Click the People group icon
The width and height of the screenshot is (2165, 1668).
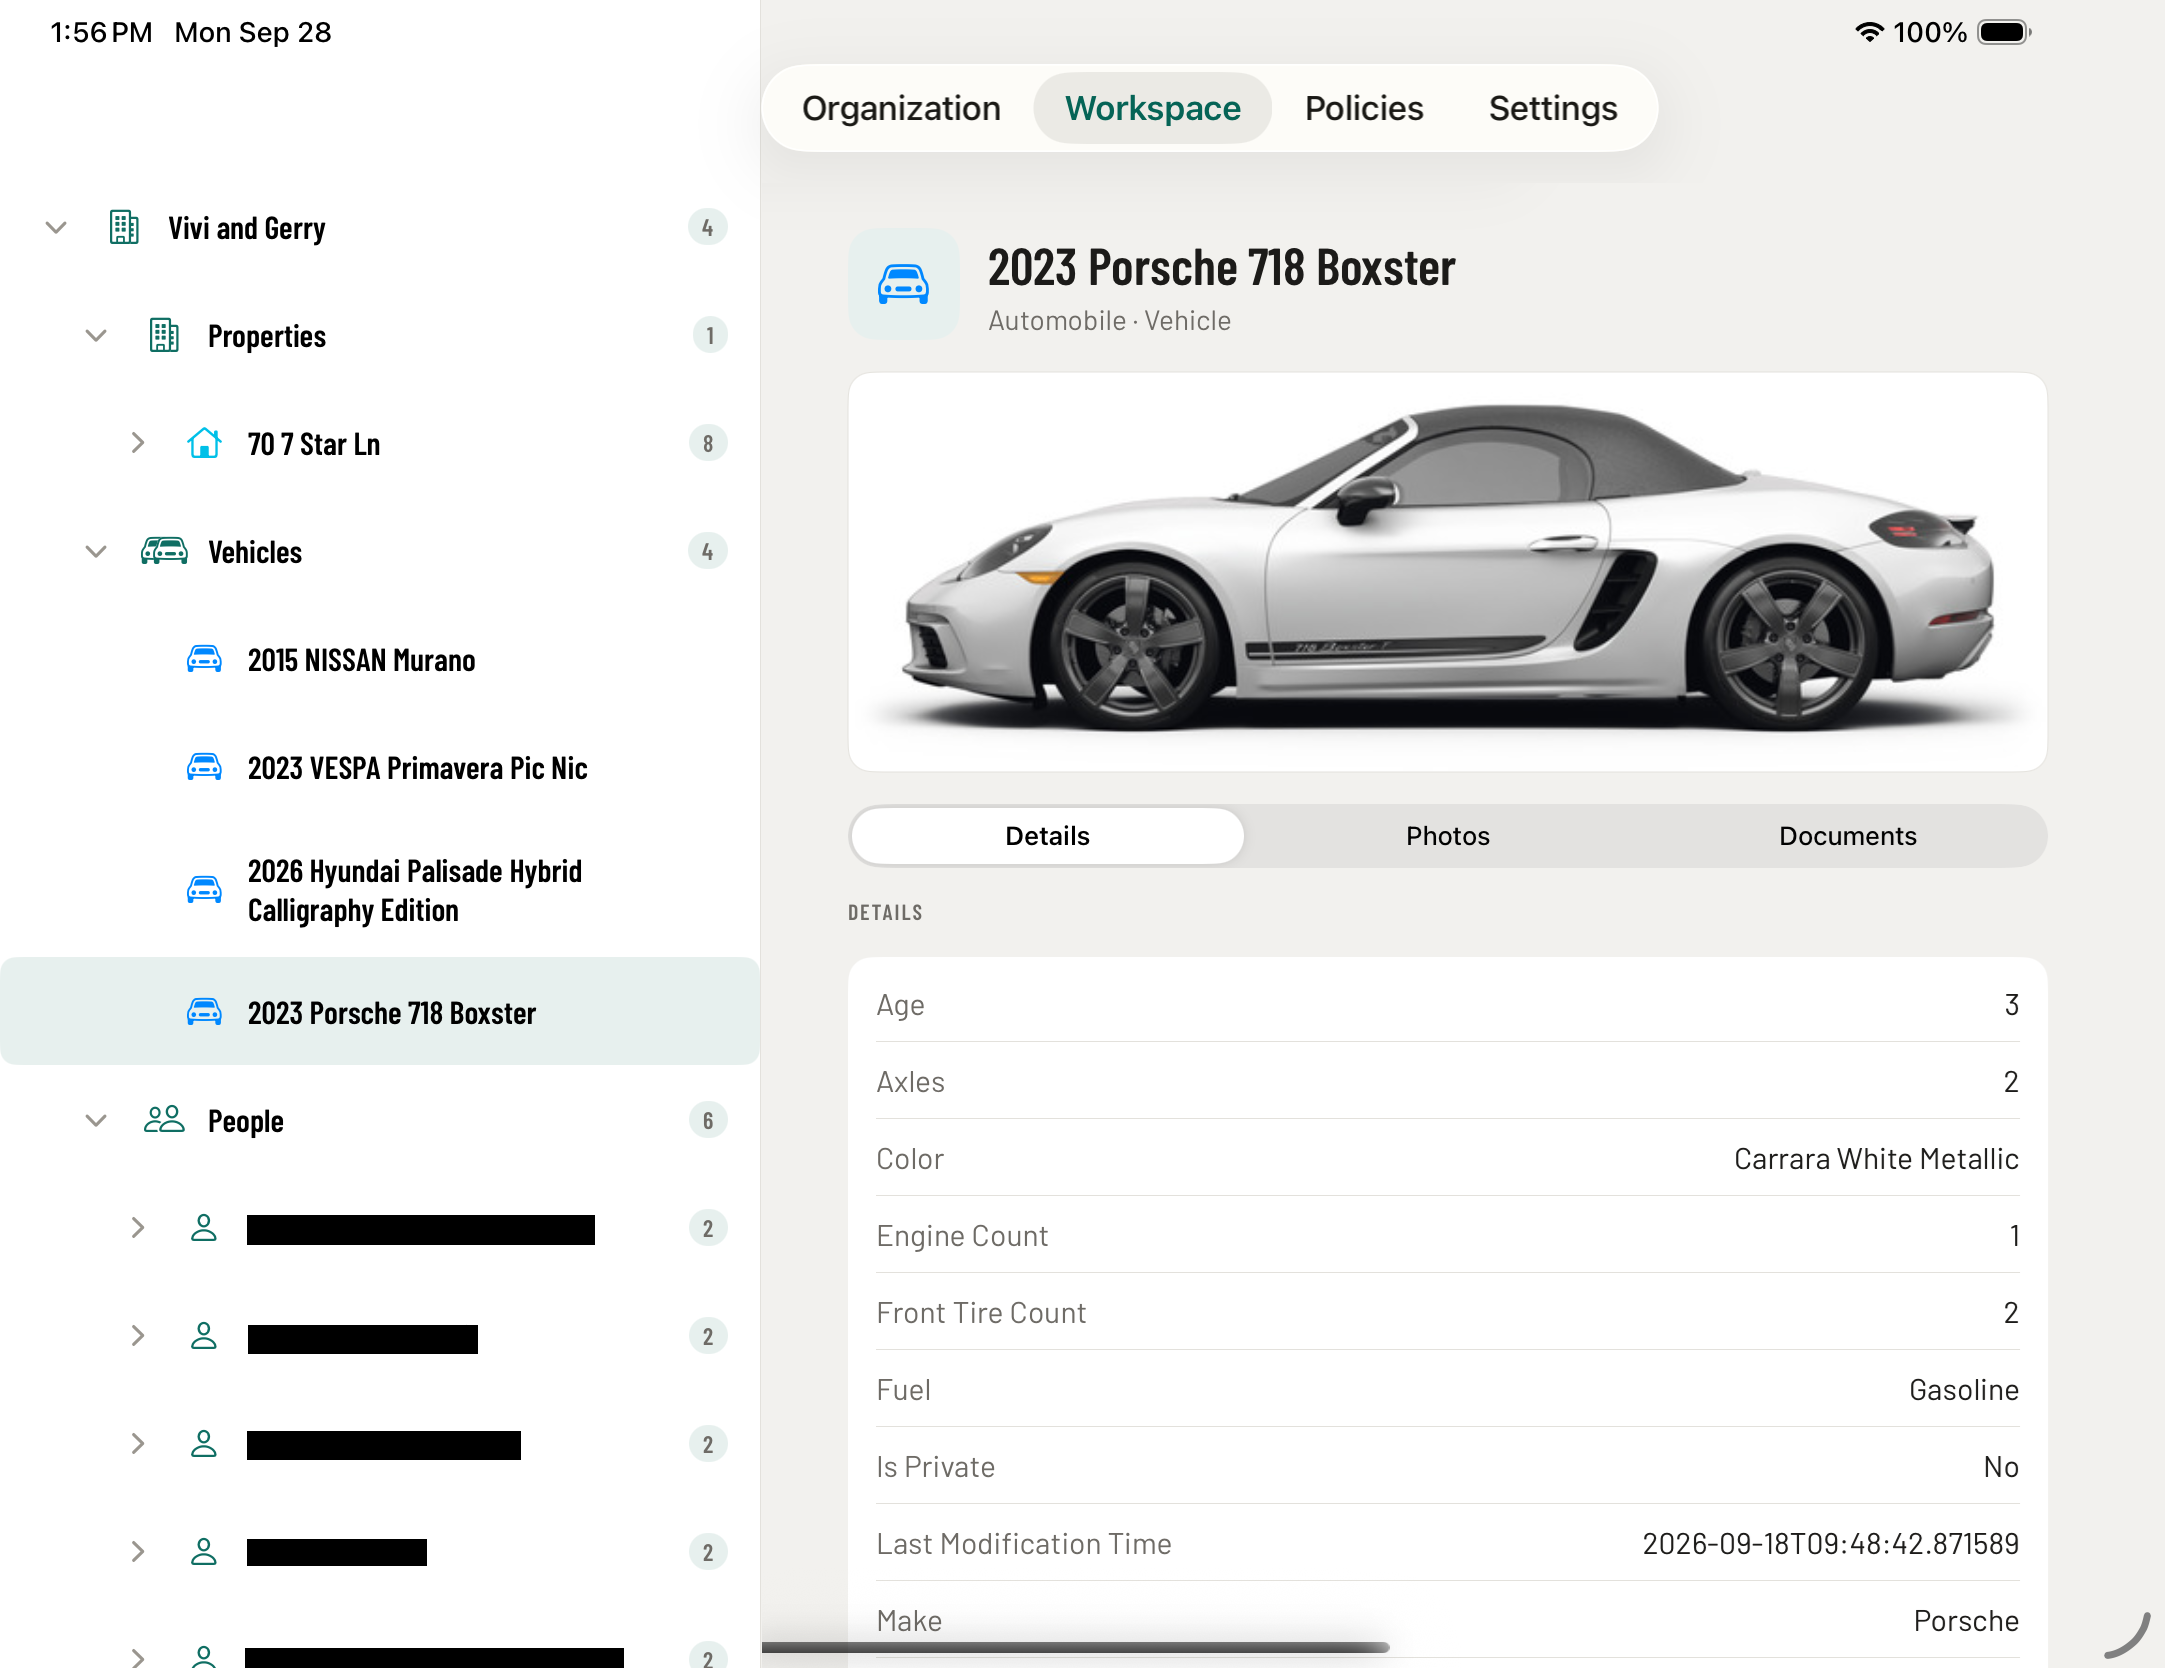tap(164, 1120)
